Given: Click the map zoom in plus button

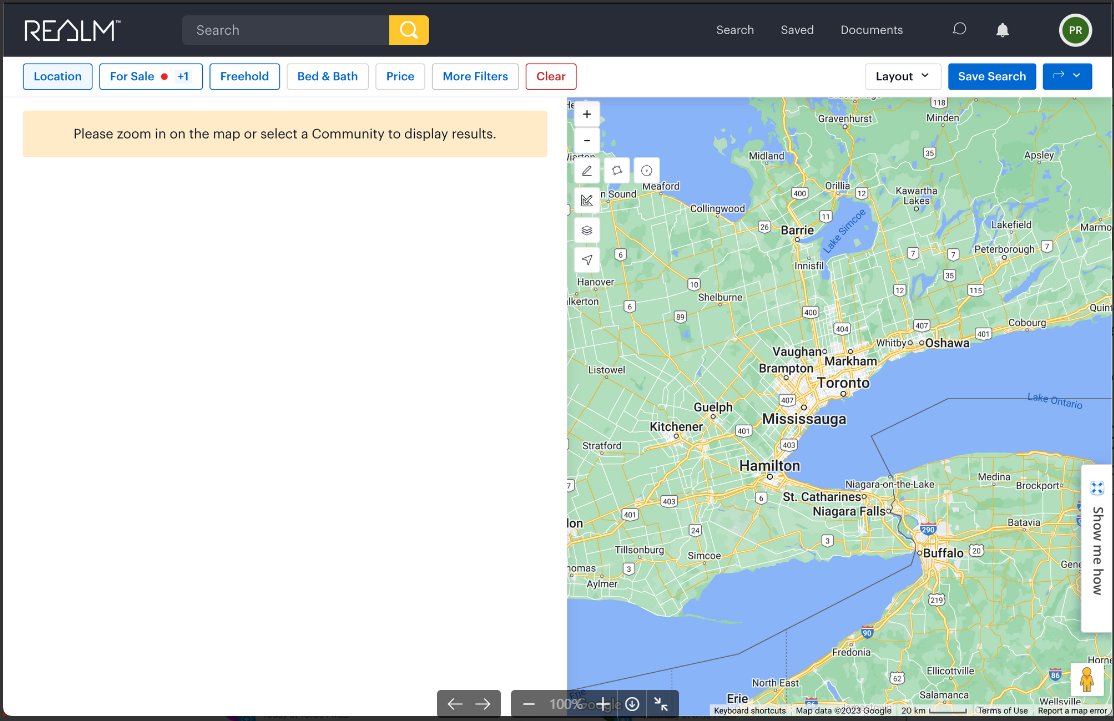Looking at the screenshot, I should pyautogui.click(x=587, y=114).
